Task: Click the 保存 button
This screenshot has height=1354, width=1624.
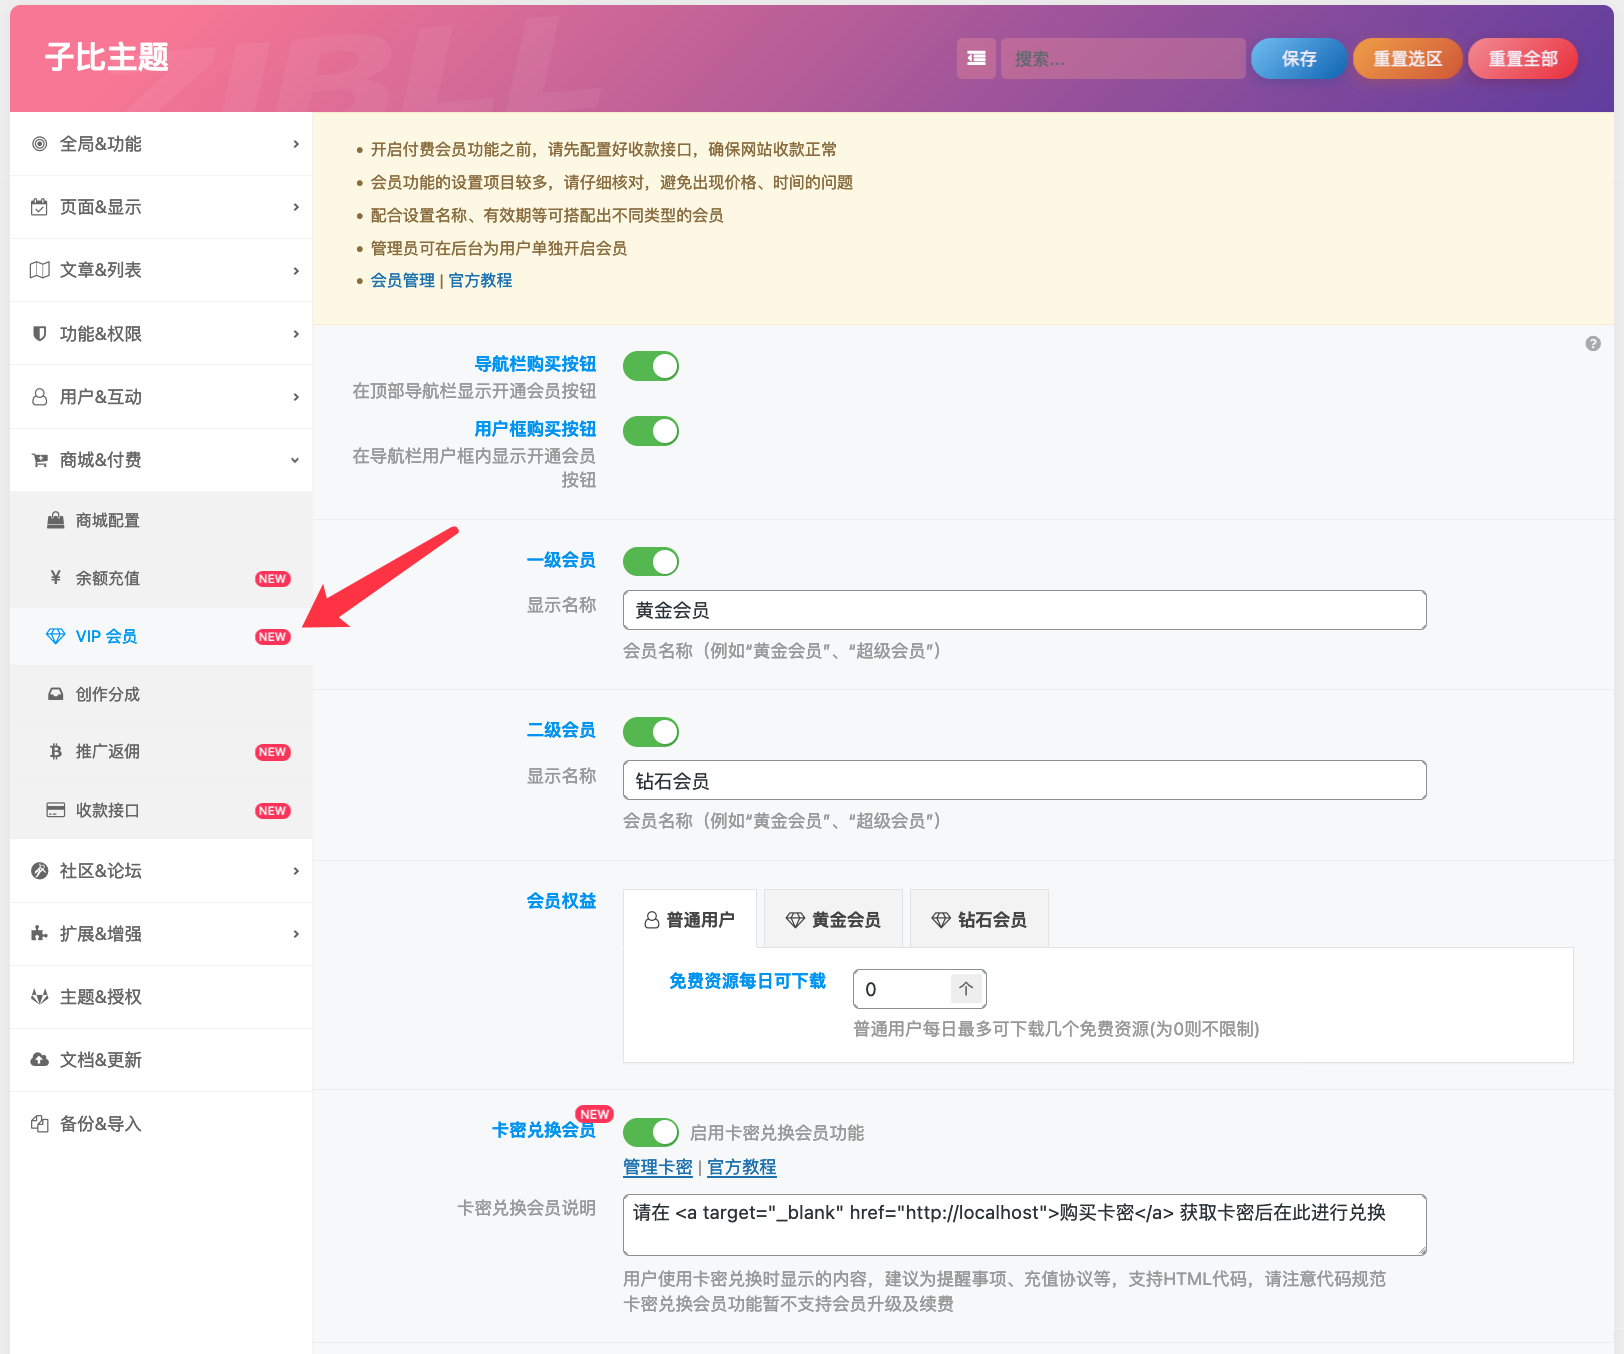Action: click(x=1297, y=58)
